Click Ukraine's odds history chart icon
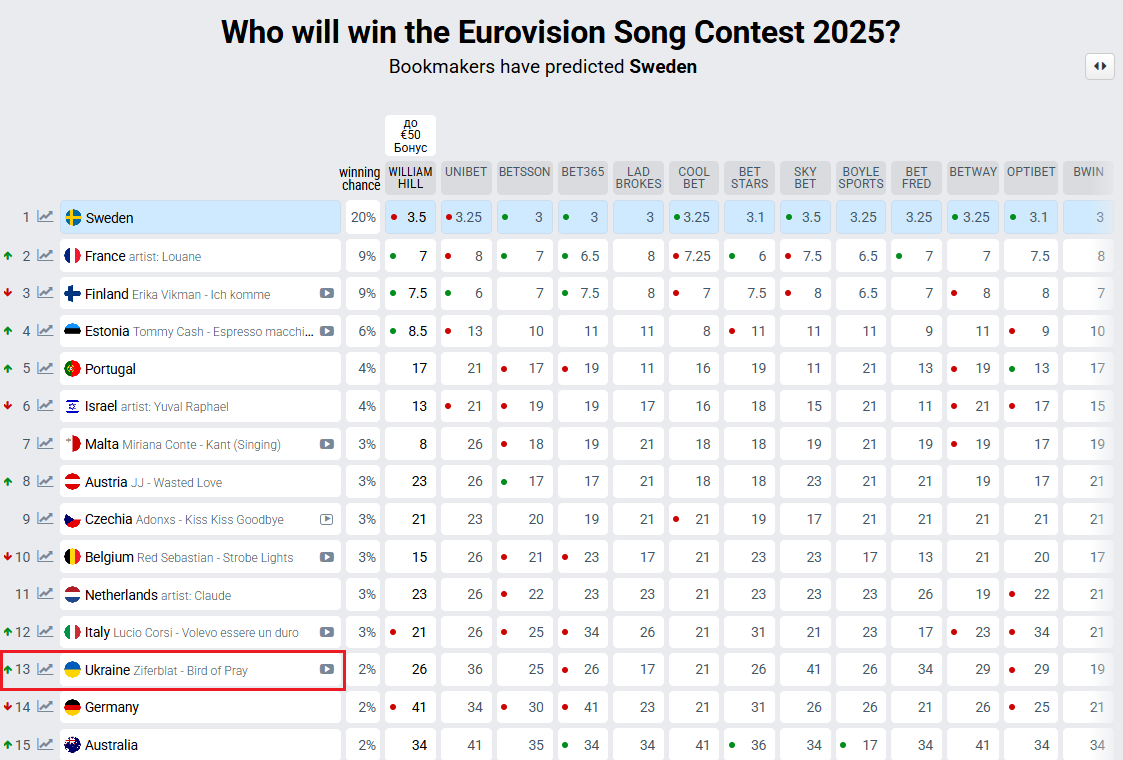Viewport: 1123px width, 760px height. (x=45, y=669)
